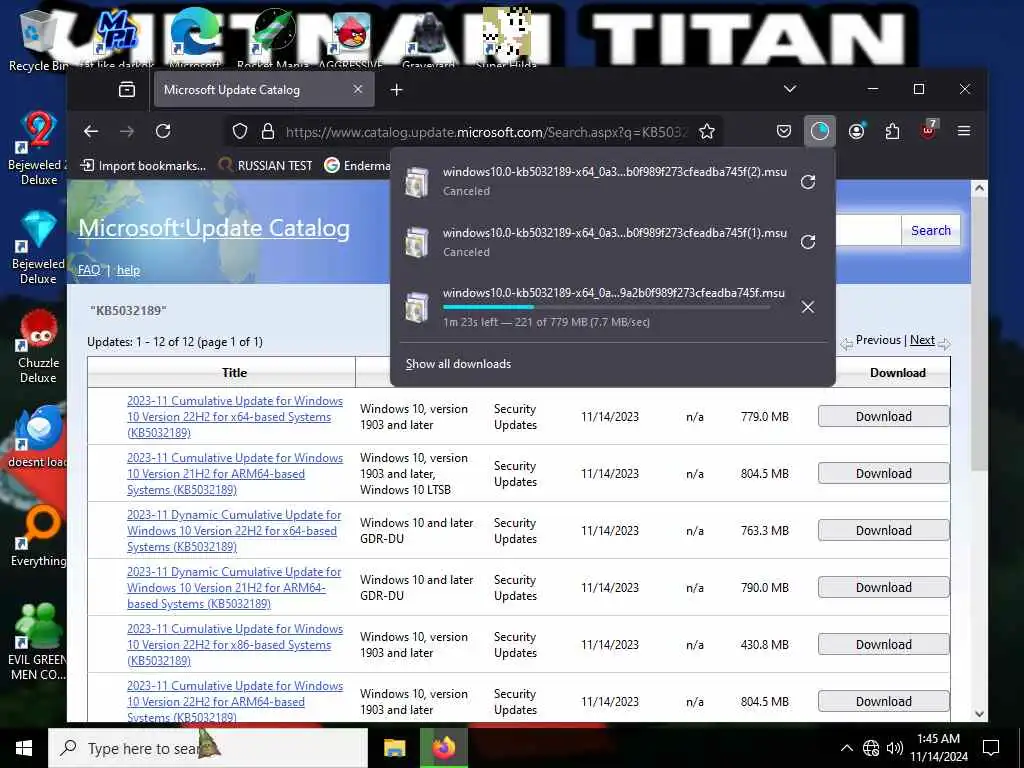The height and width of the screenshot is (768, 1024).
Task: Sort by the Title column header
Action: click(234, 373)
